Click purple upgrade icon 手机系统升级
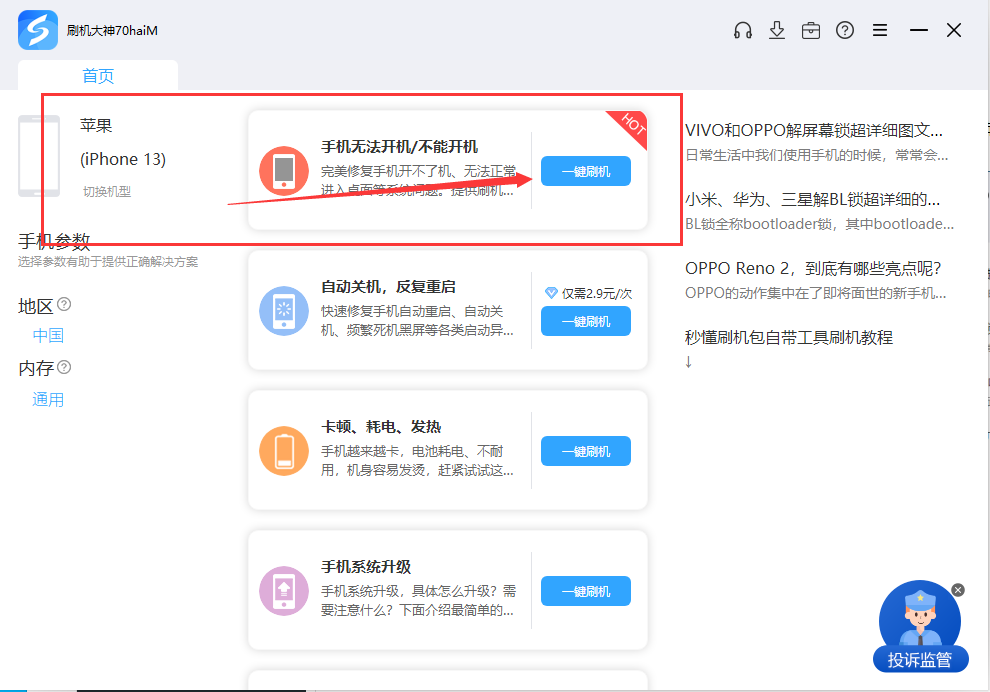 point(284,591)
